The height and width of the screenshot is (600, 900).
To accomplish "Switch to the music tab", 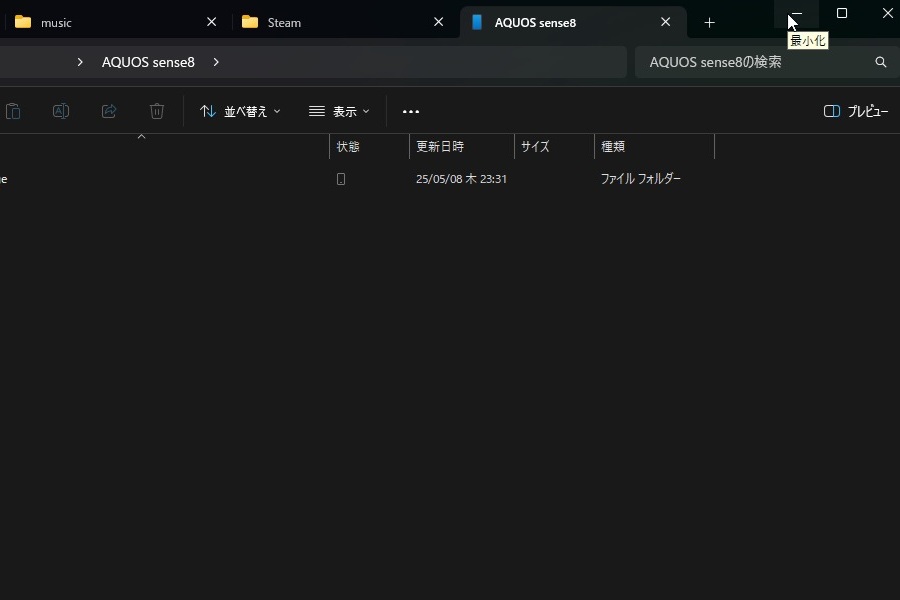I will pos(115,22).
